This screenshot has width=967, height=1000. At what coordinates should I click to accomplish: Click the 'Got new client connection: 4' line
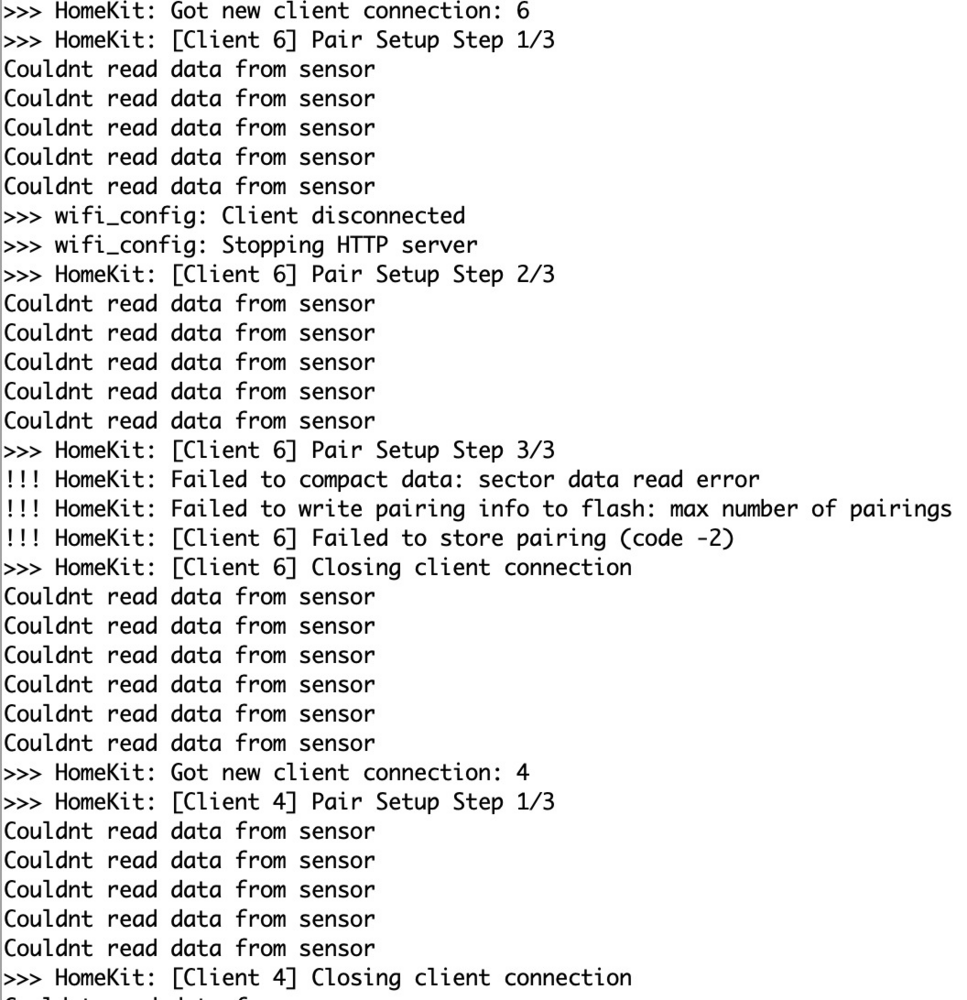click(267, 774)
